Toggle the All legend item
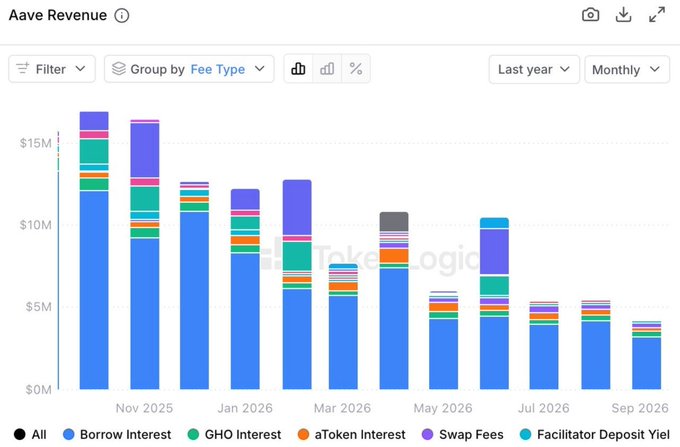Screen dimensions: 680x447 [30, 434]
